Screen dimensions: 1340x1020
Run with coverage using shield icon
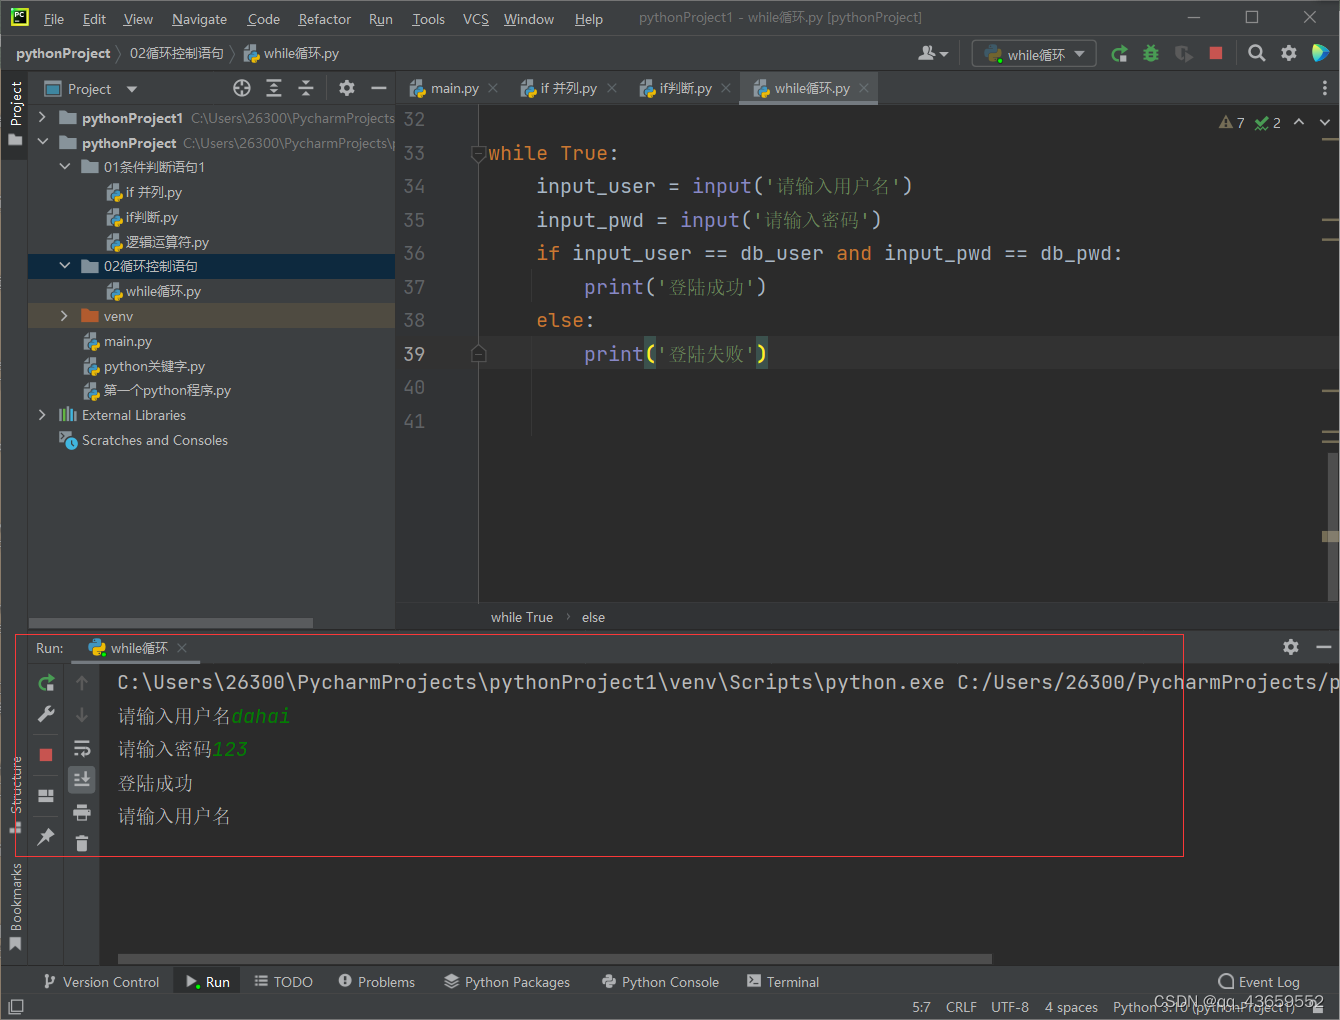pyautogui.click(x=1183, y=53)
